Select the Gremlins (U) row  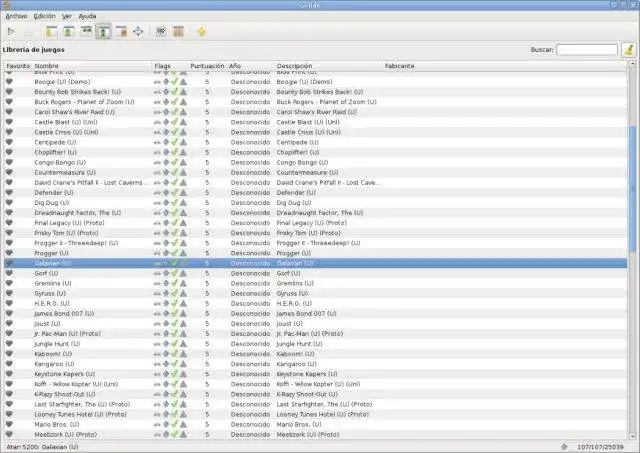point(316,283)
